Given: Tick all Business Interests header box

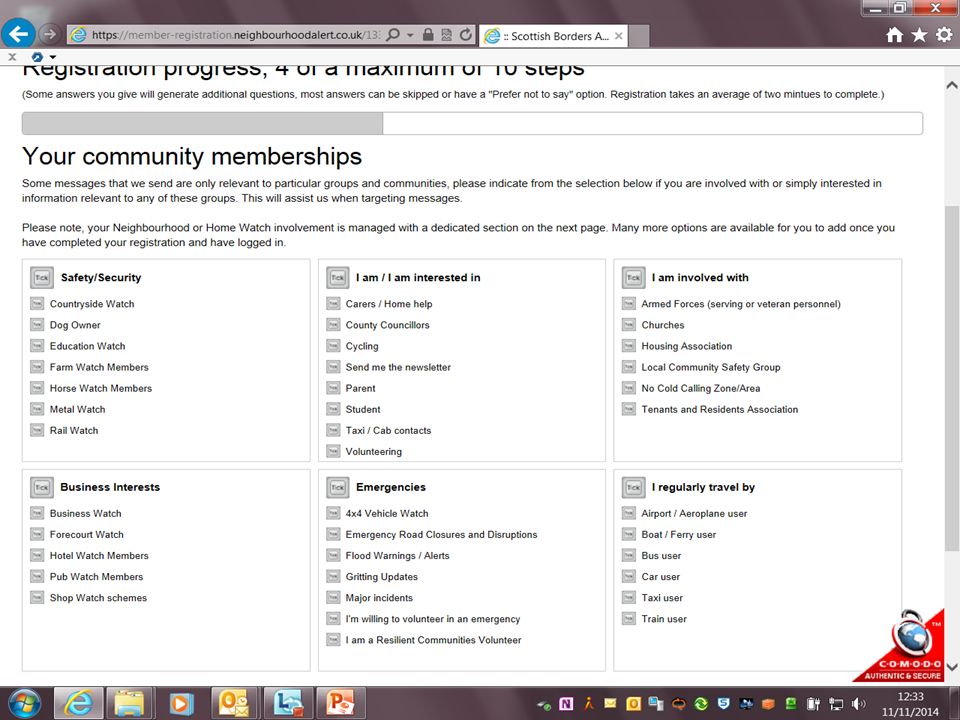Looking at the screenshot, I should pos(42,487).
